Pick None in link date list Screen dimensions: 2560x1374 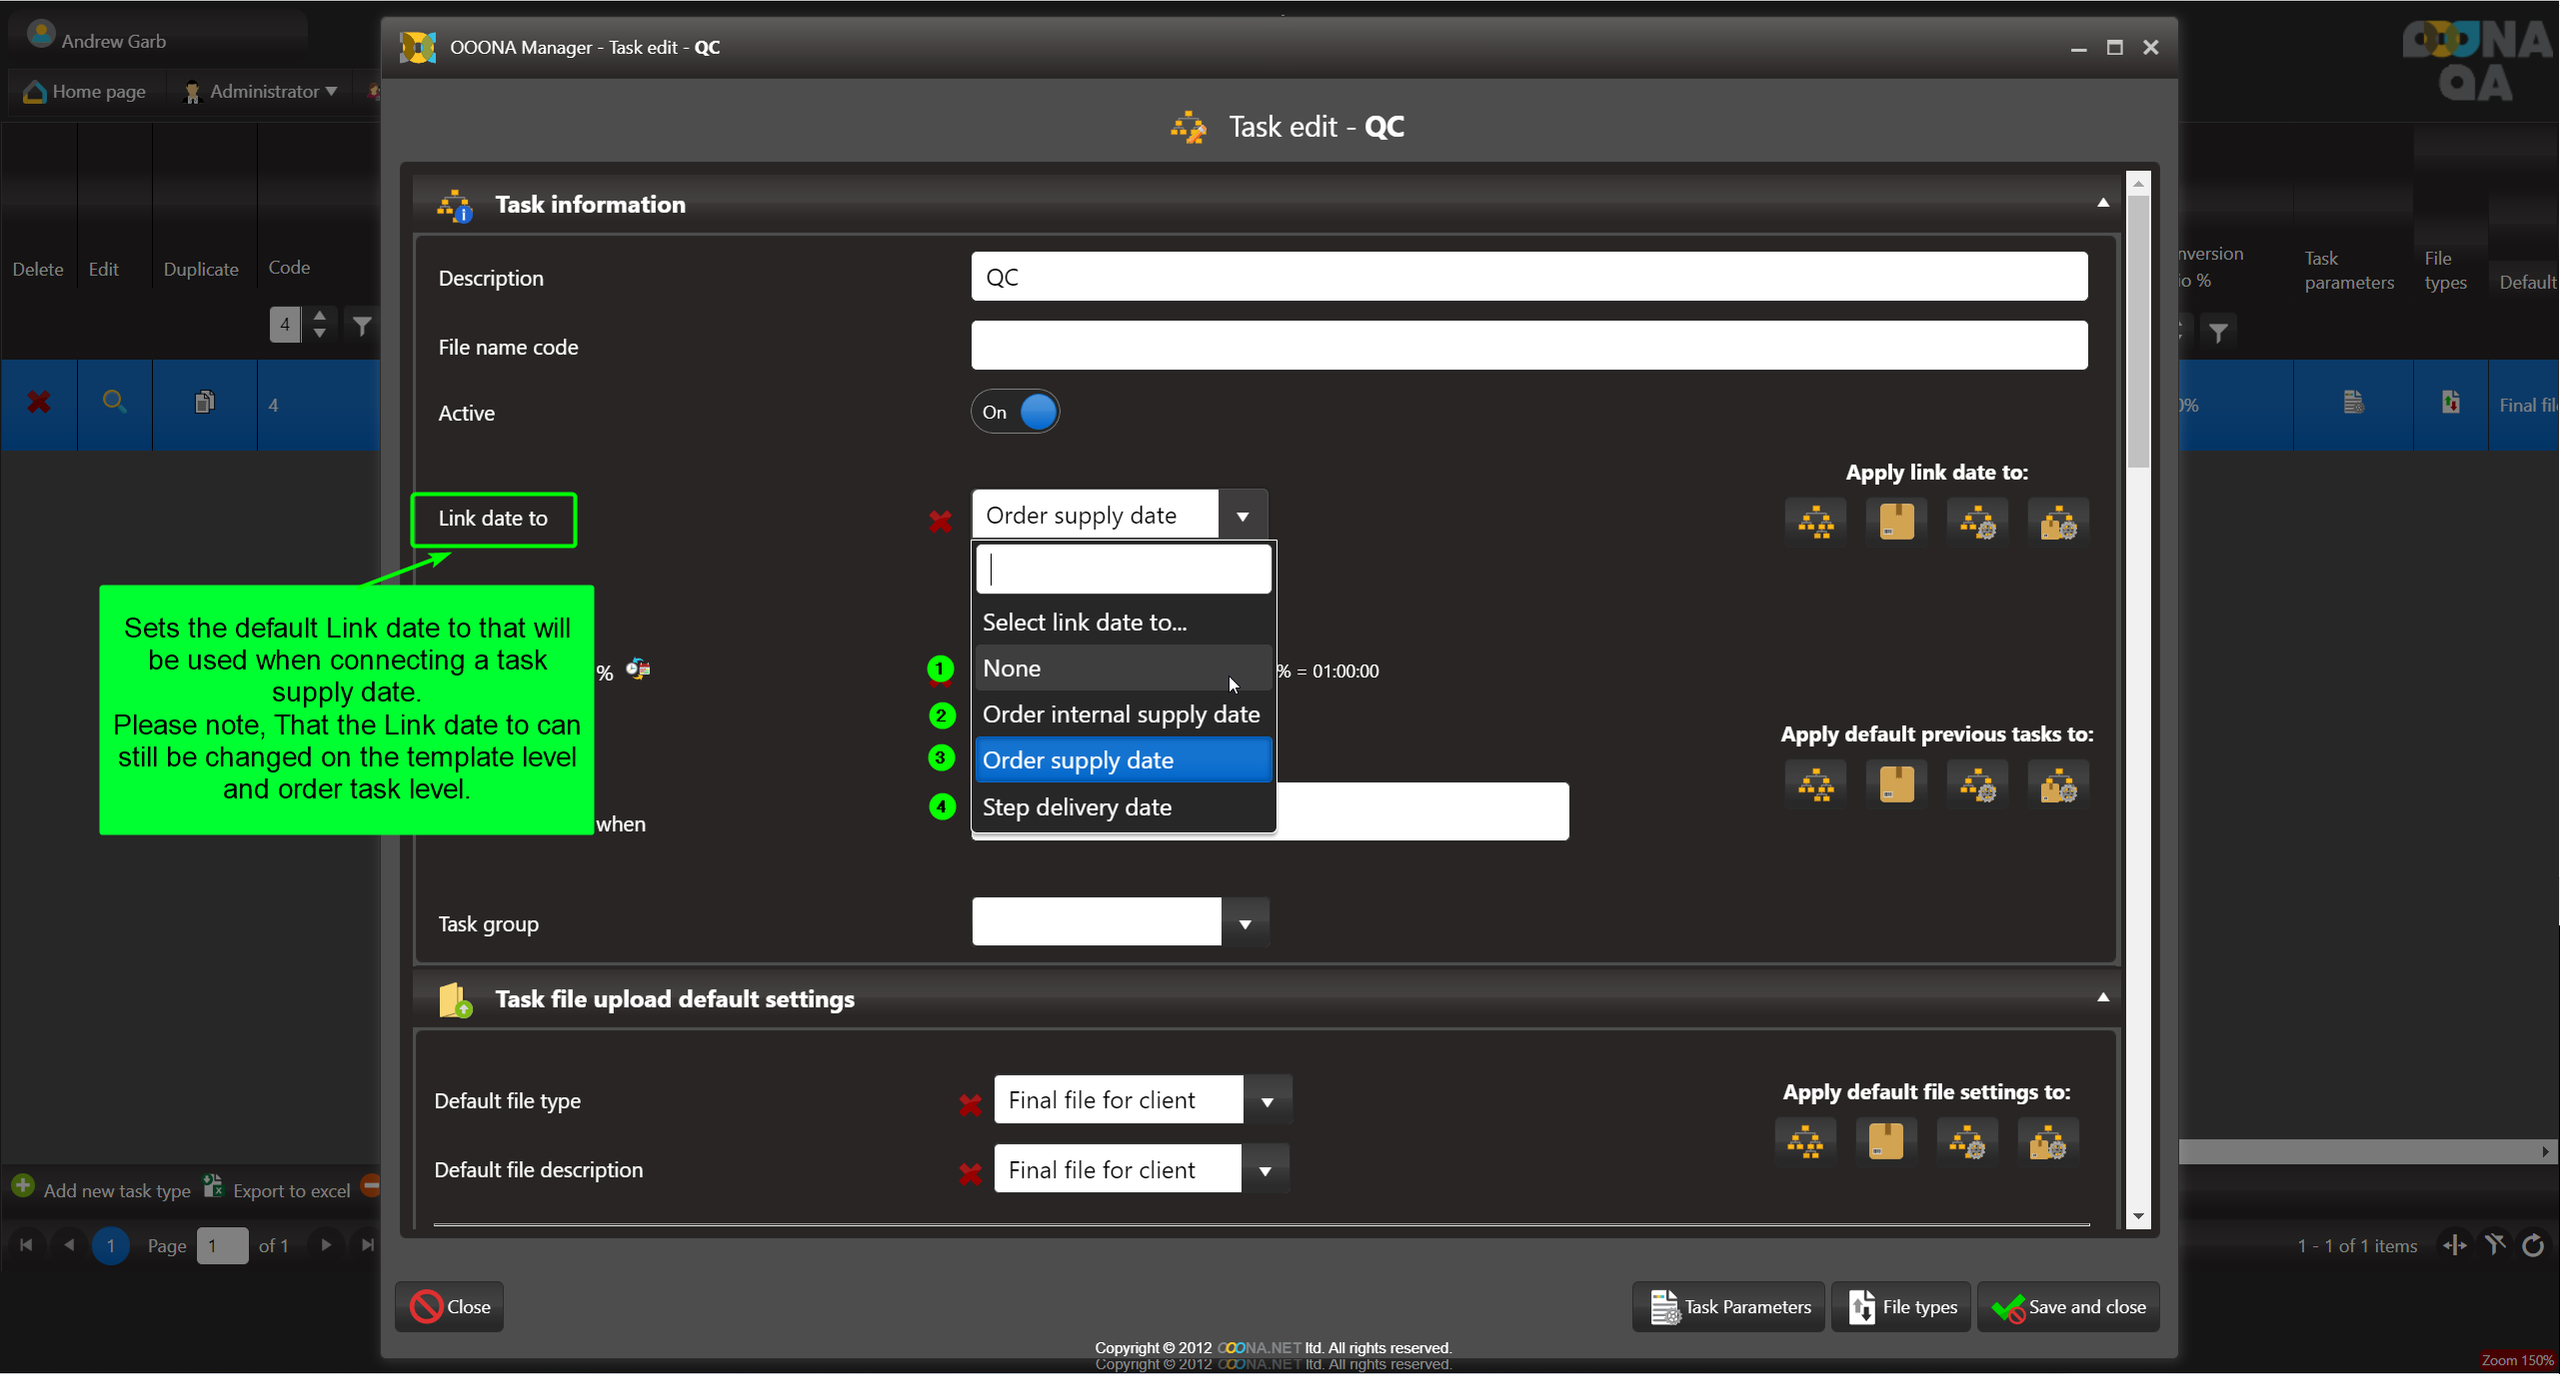(x=1012, y=668)
